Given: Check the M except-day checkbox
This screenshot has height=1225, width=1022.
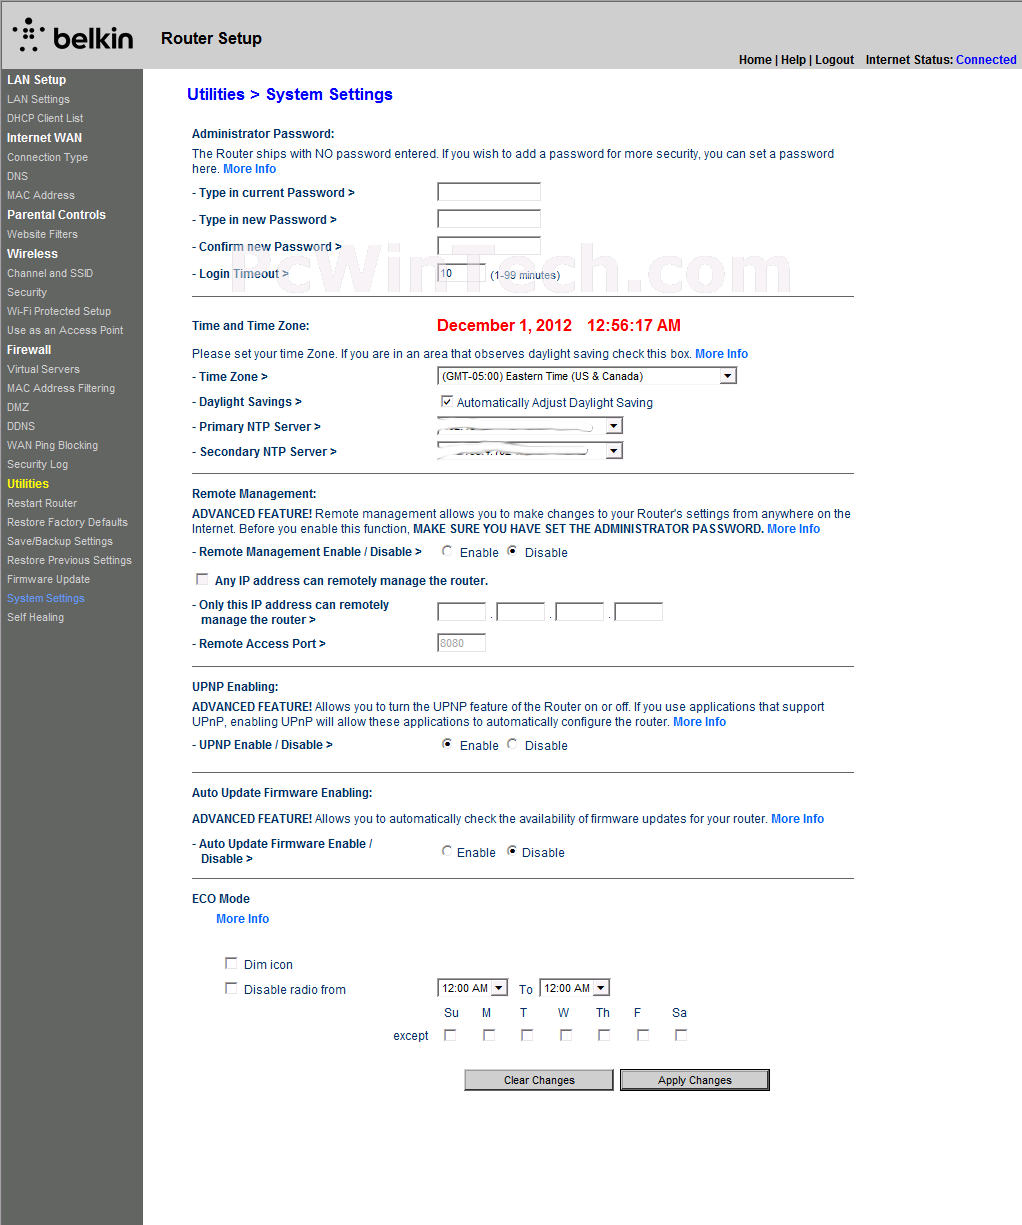Looking at the screenshot, I should pyautogui.click(x=489, y=1035).
